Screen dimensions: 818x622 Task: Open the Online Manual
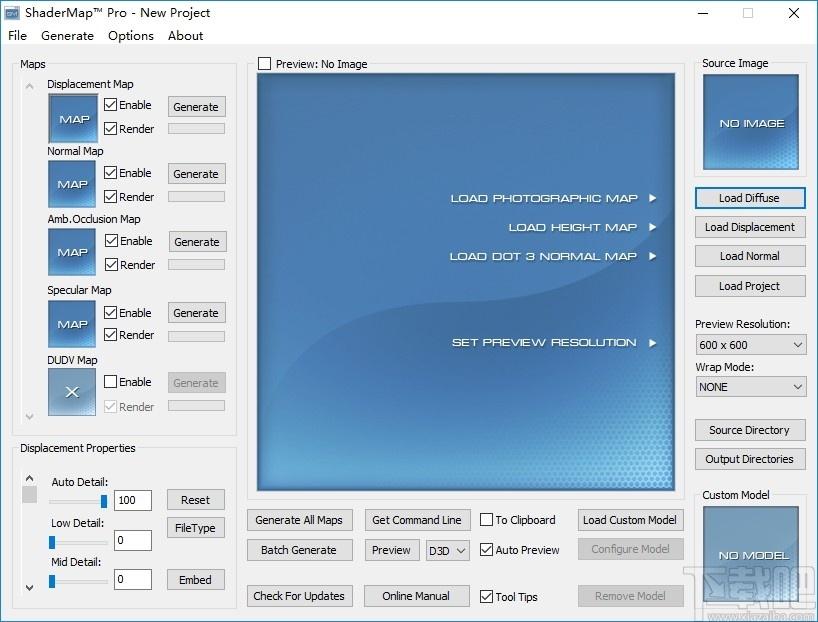pos(416,596)
